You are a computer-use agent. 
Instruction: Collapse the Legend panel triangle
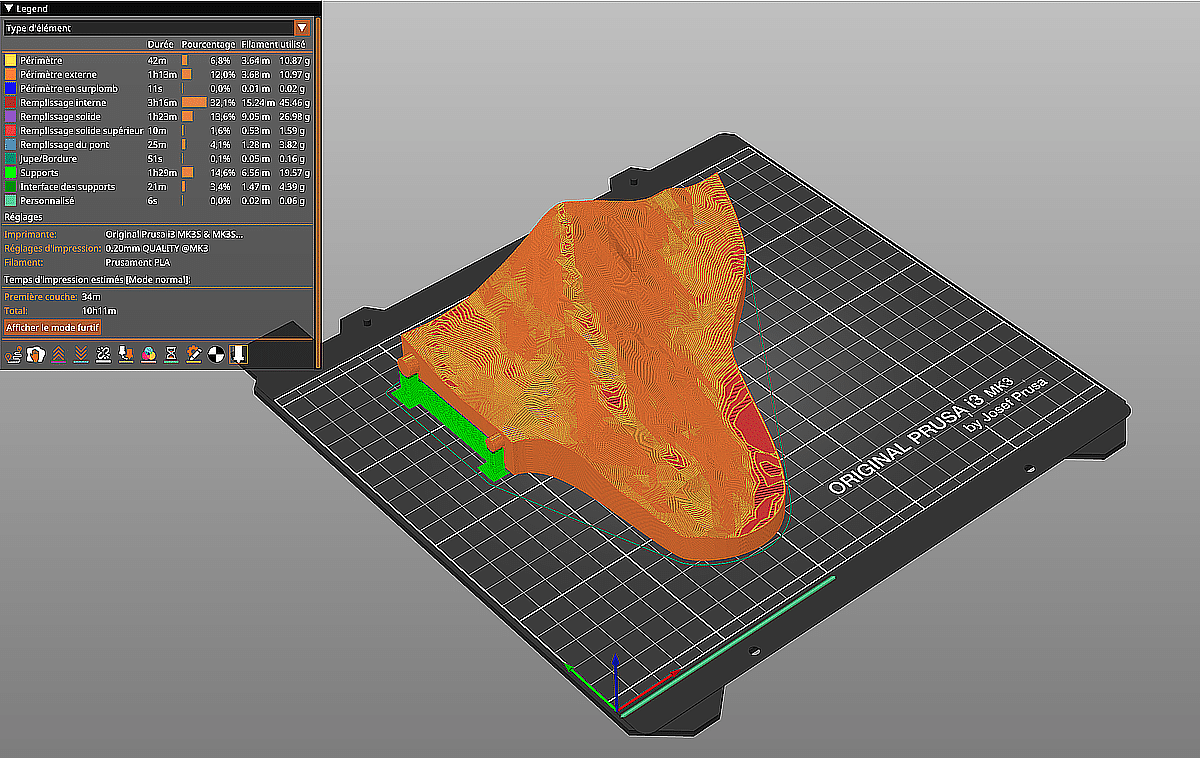(x=9, y=8)
